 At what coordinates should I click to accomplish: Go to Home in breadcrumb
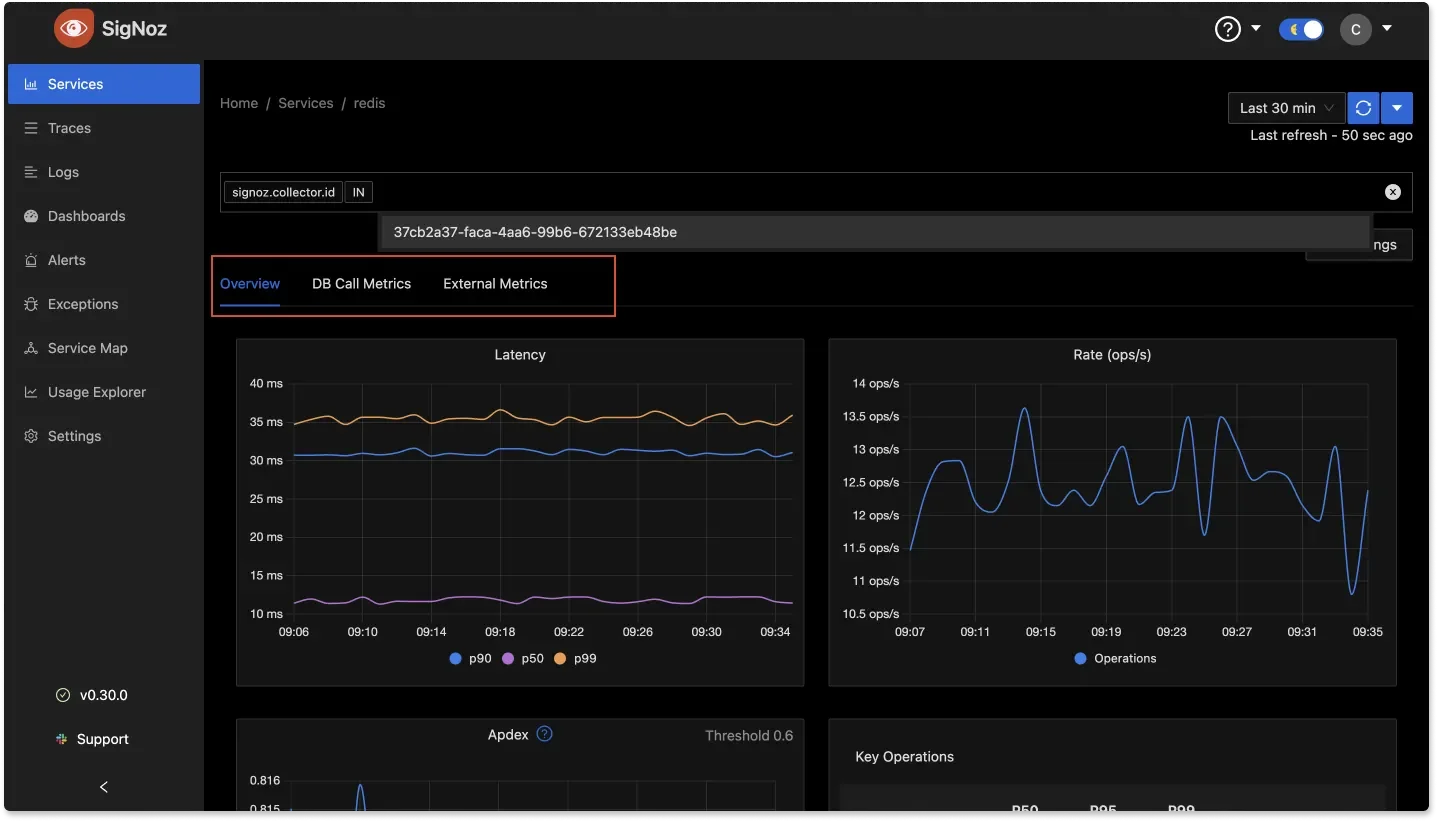[239, 103]
